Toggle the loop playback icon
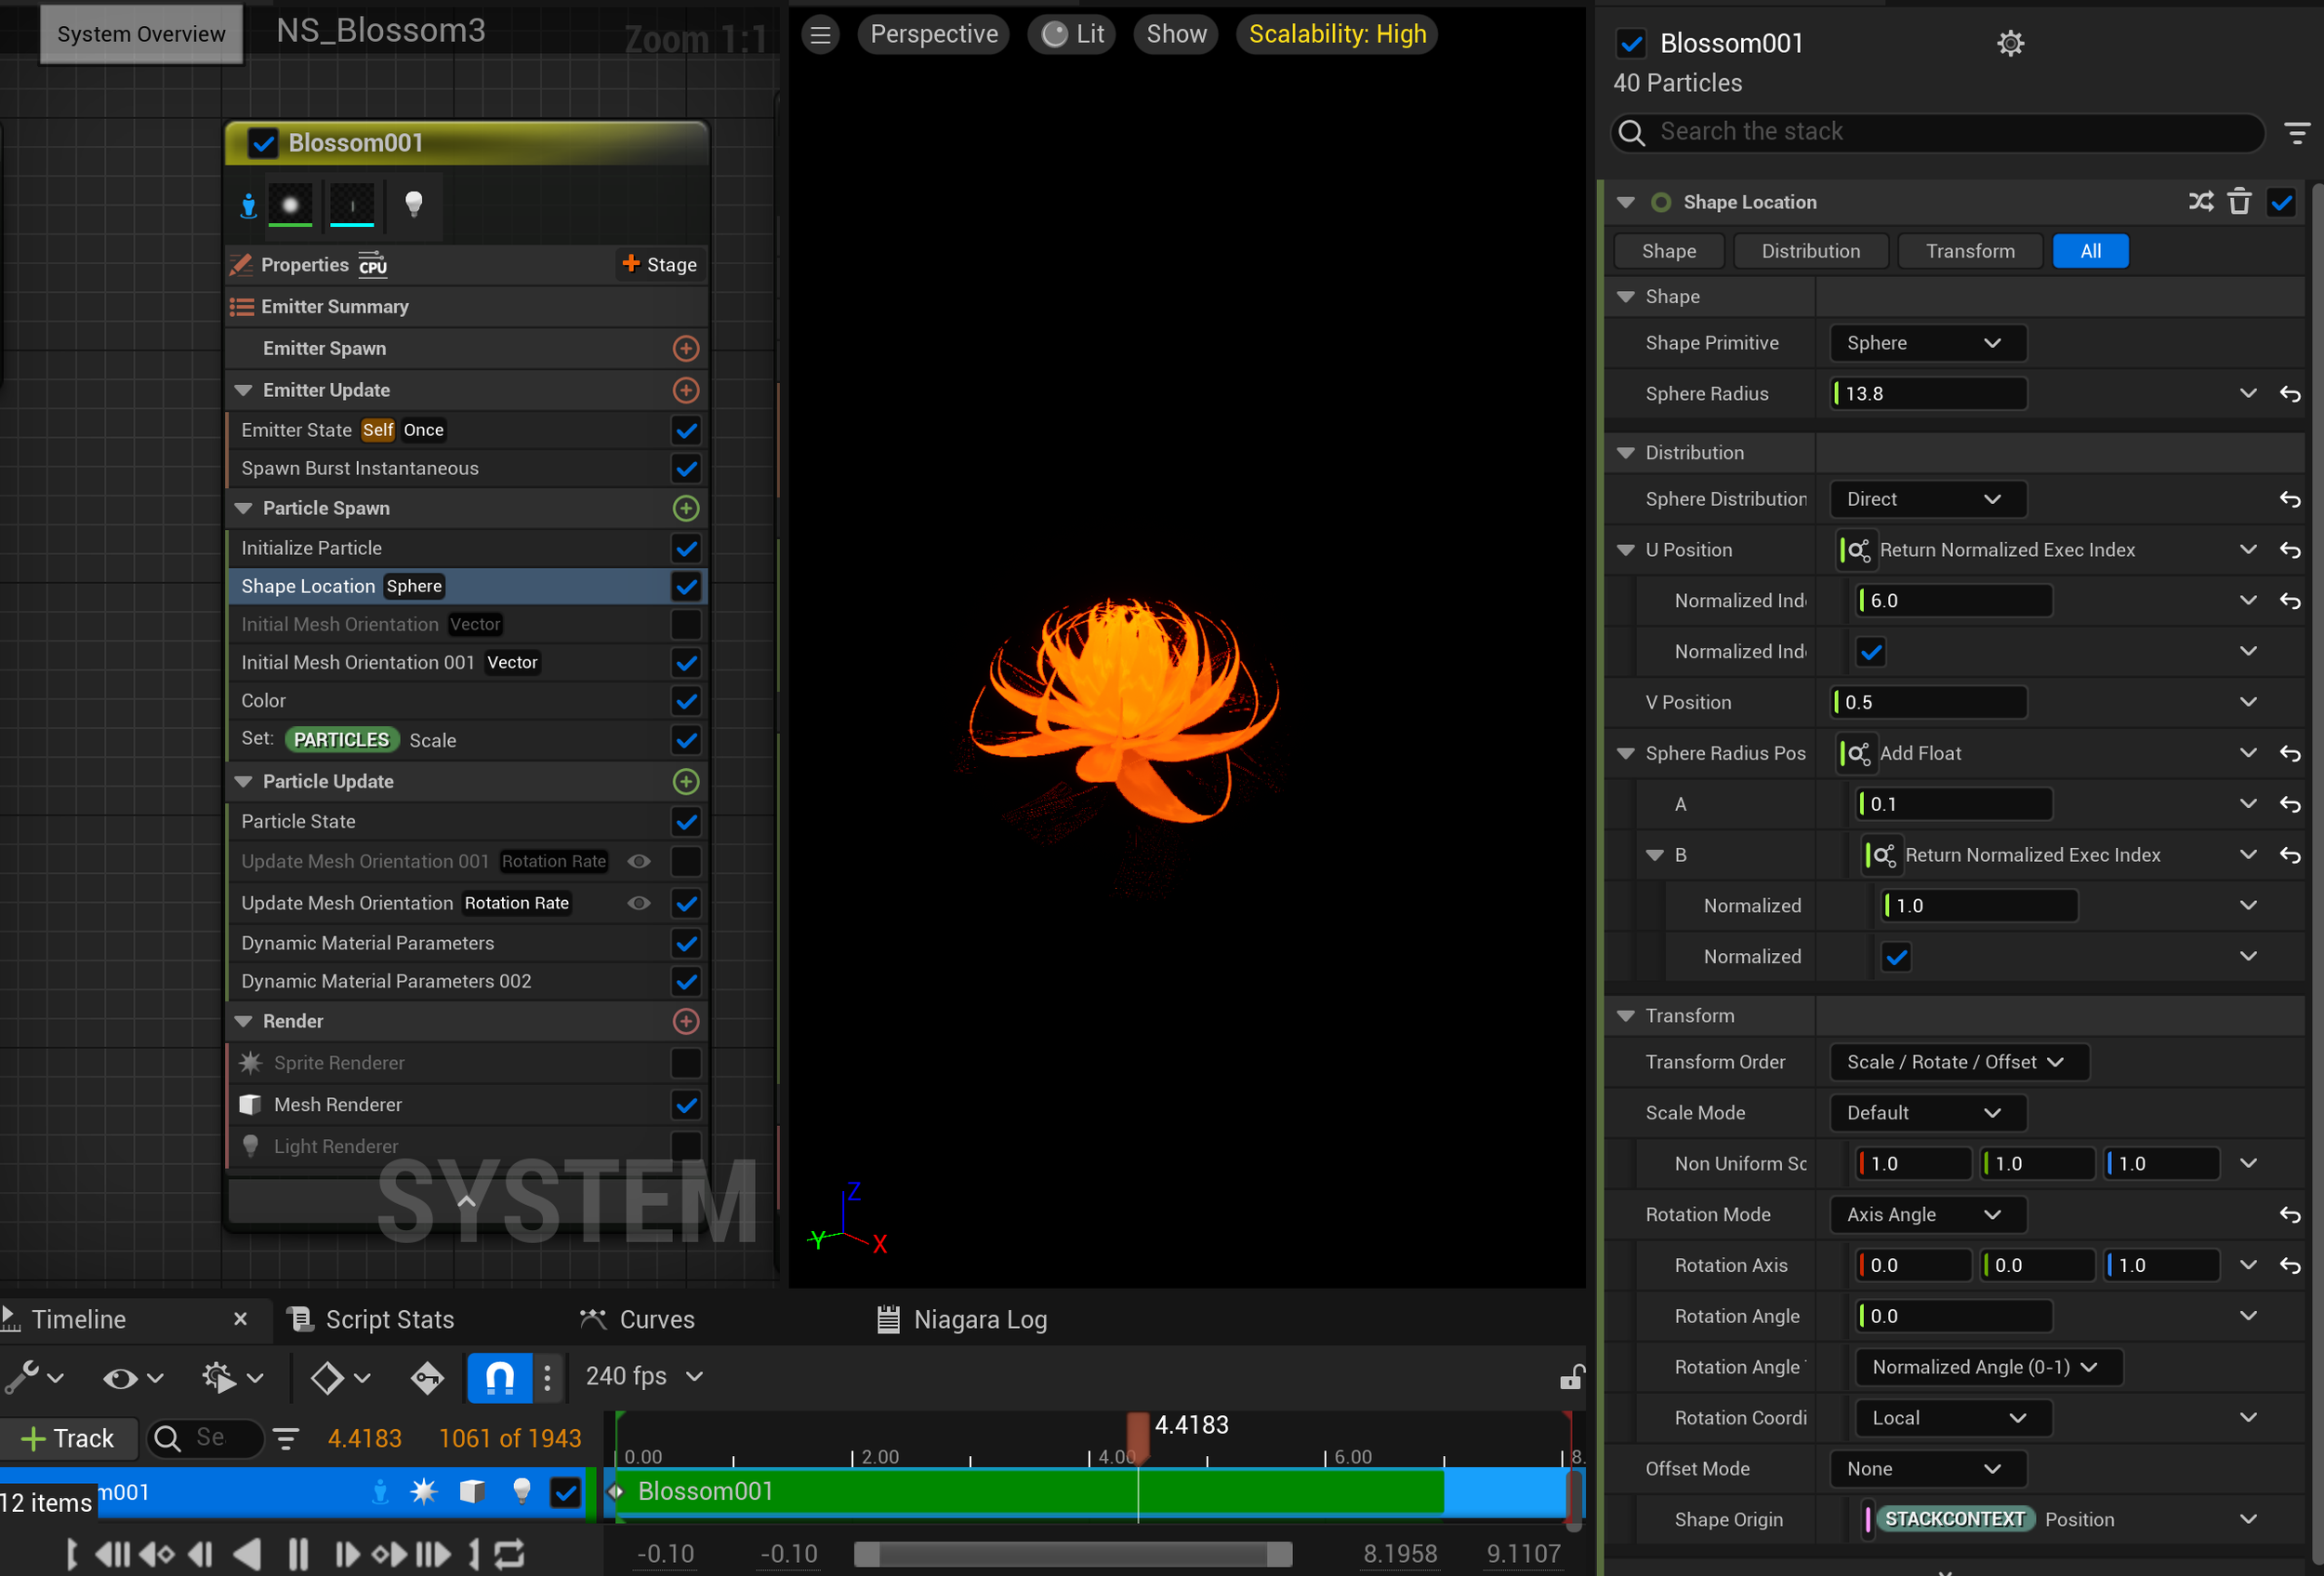This screenshot has height=1576, width=2324. point(509,1553)
